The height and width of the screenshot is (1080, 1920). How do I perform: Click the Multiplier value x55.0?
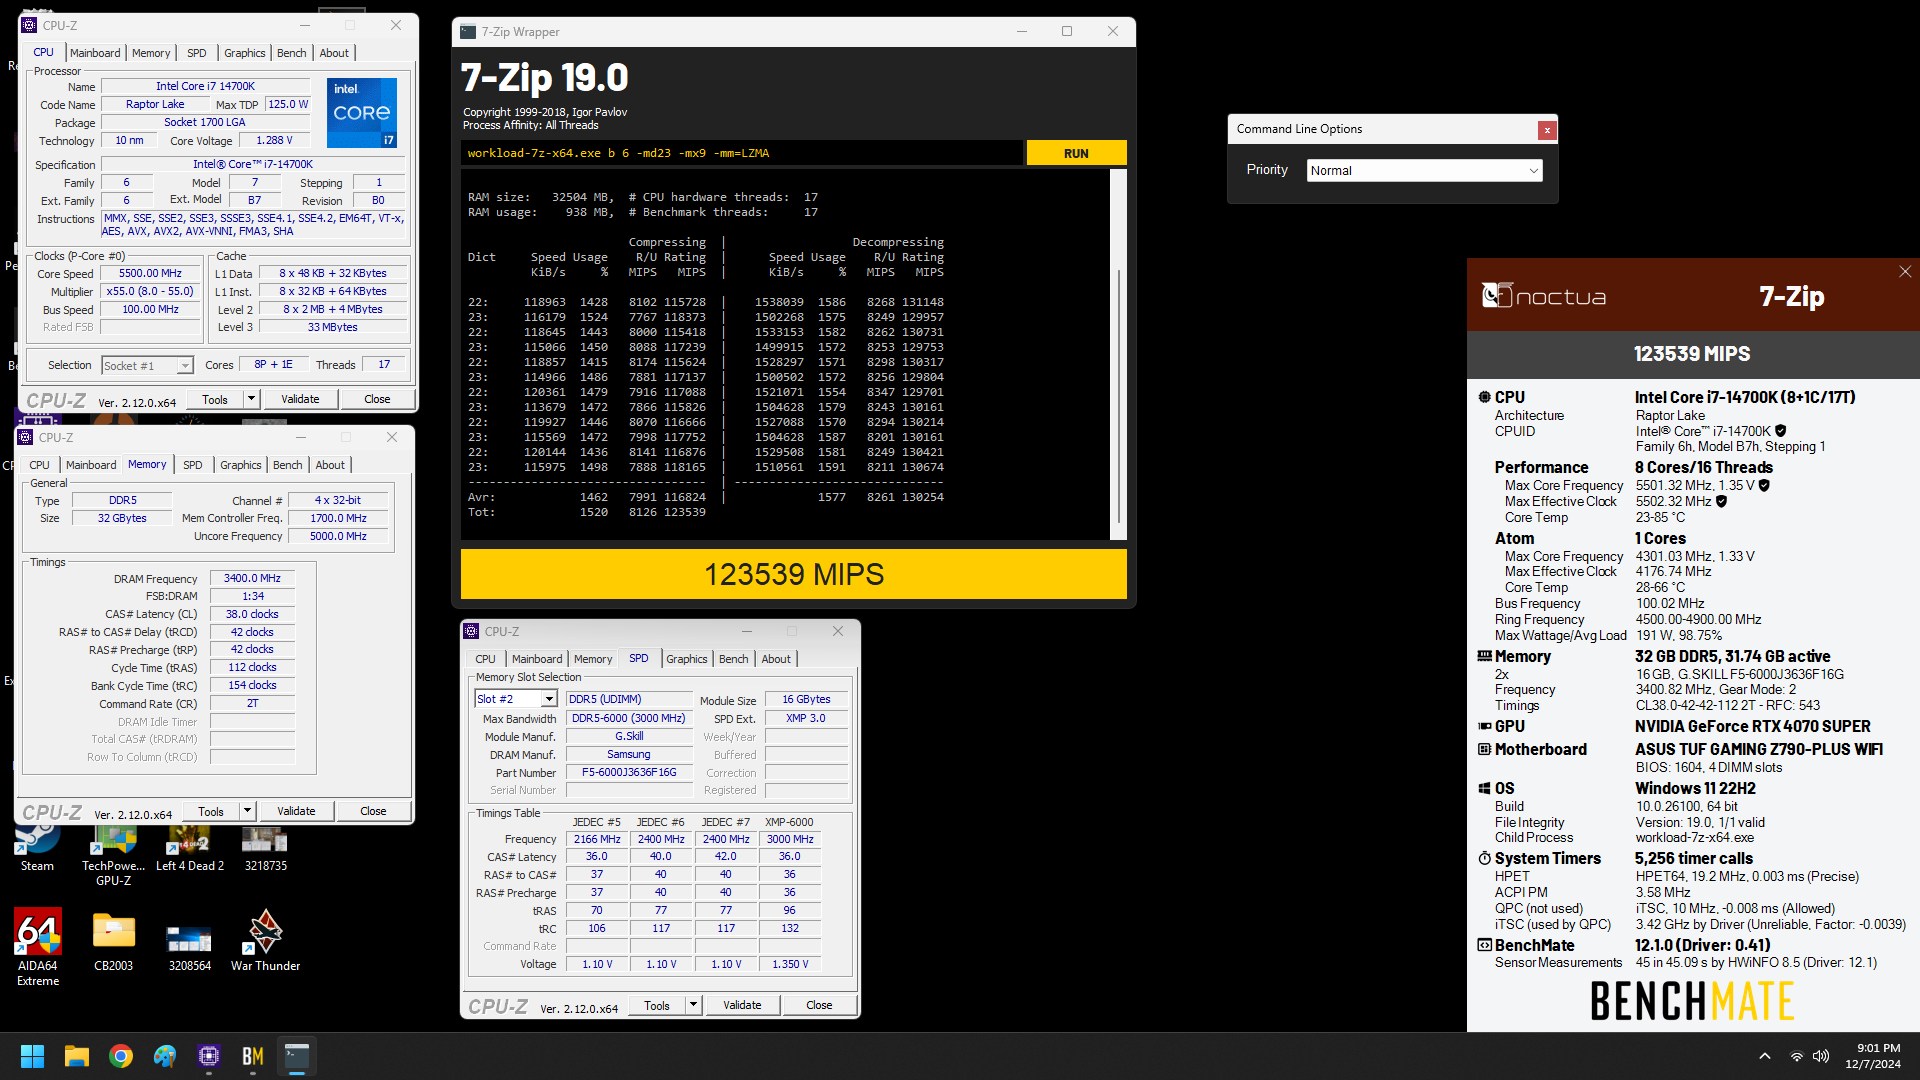(x=150, y=291)
